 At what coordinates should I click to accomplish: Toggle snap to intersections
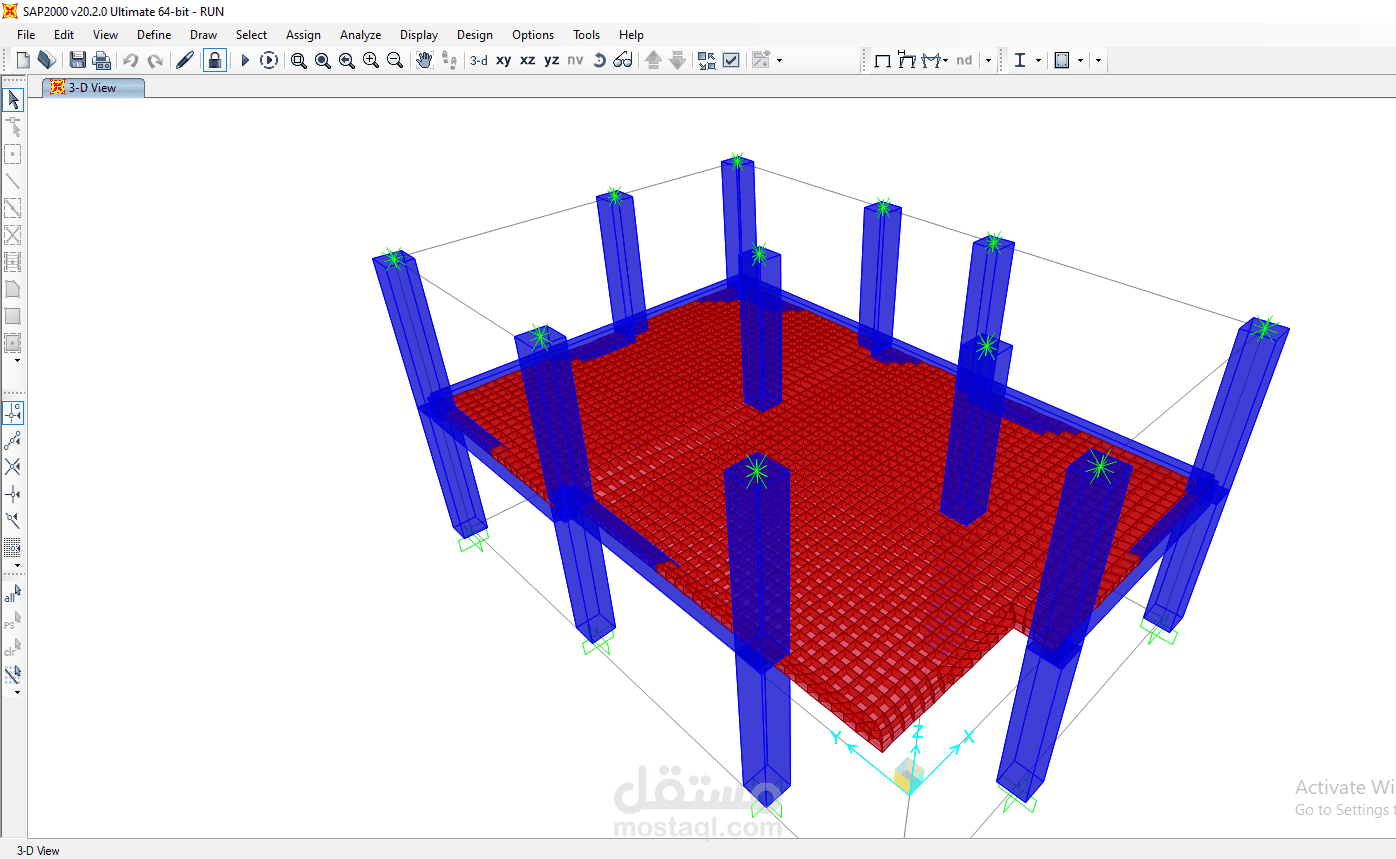(x=13, y=467)
